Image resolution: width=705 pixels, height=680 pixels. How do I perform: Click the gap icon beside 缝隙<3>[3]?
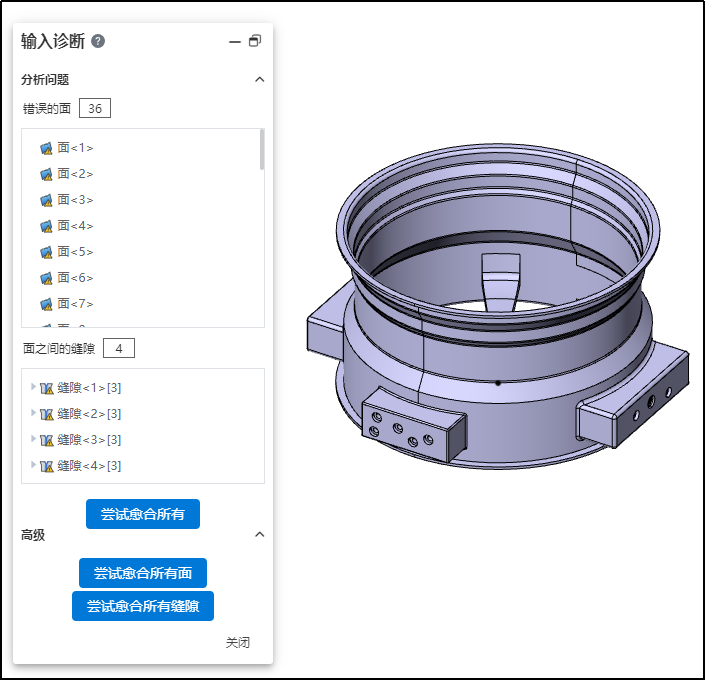[x=47, y=440]
